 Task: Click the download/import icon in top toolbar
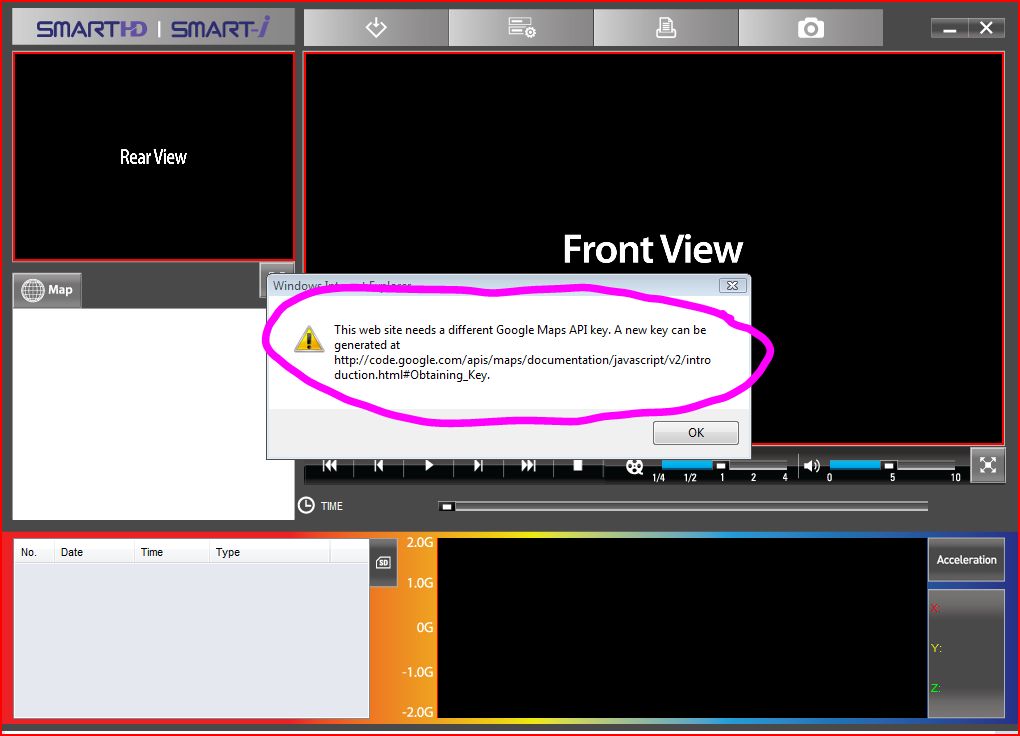tap(376, 28)
